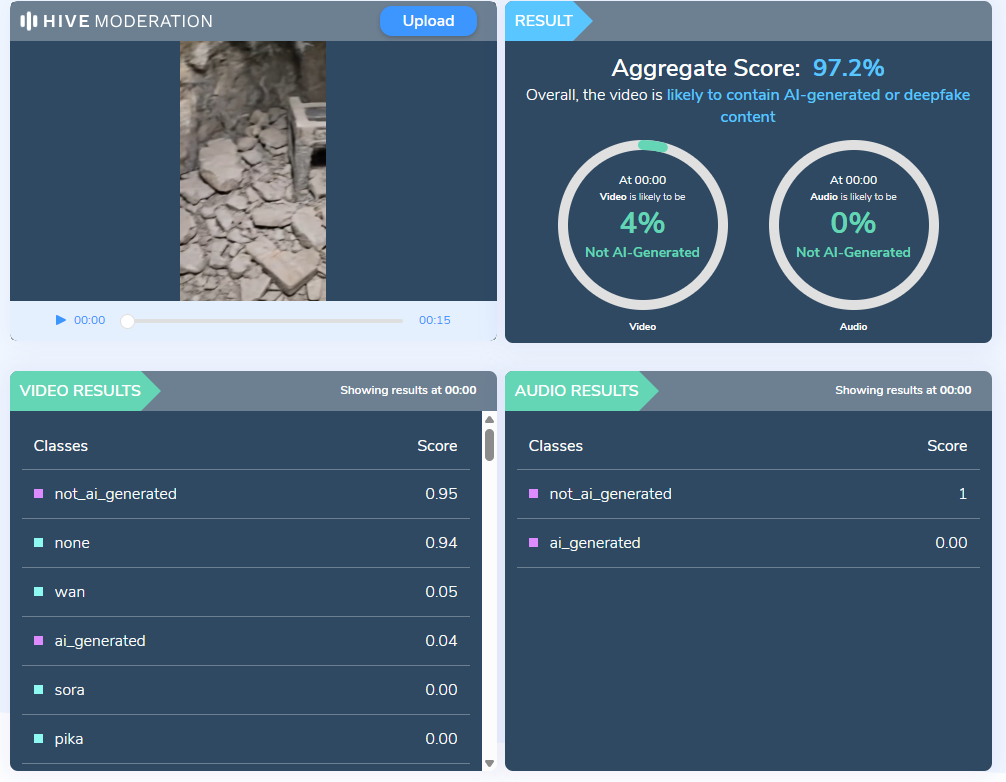Click the RESULT panel header label
Viewport: 1006px width, 782px height.
coord(544,21)
